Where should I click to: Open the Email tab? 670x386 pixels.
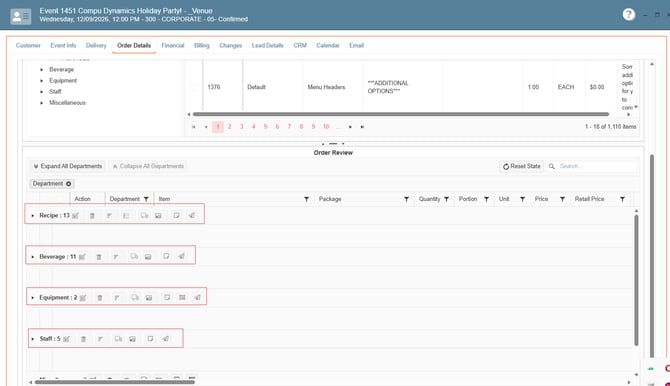click(356, 45)
